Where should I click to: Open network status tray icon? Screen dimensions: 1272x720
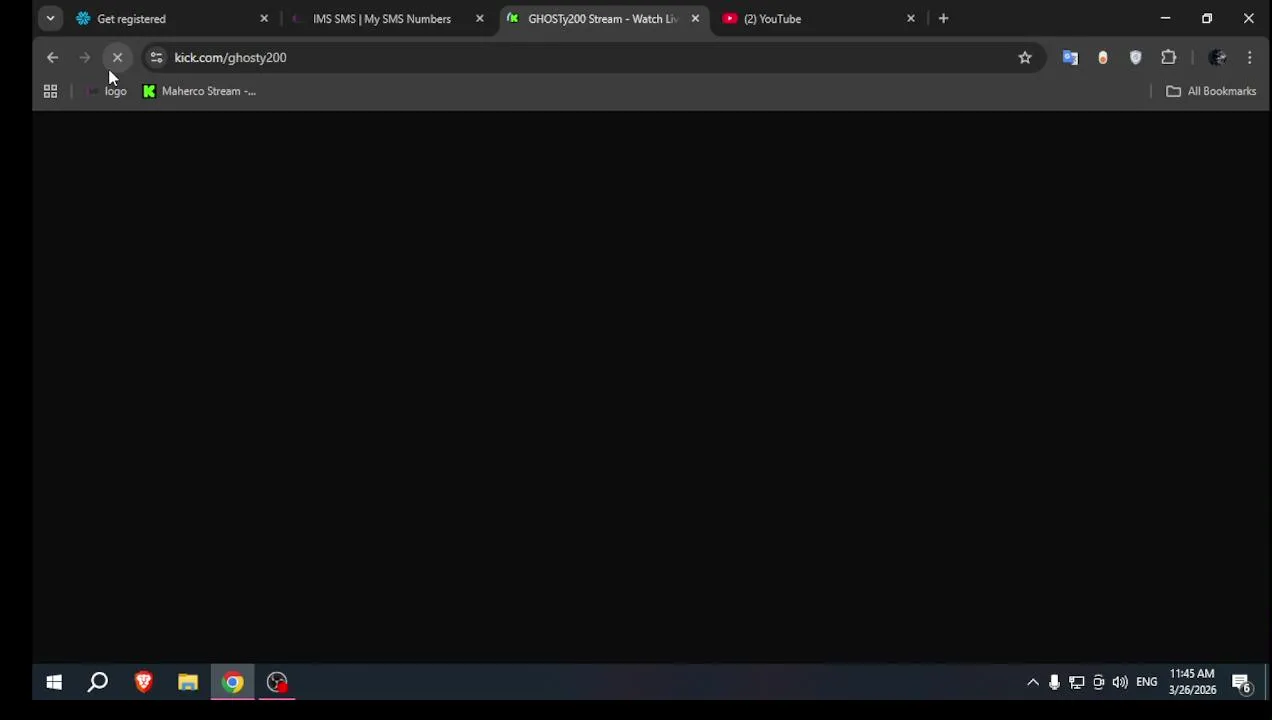1076,682
